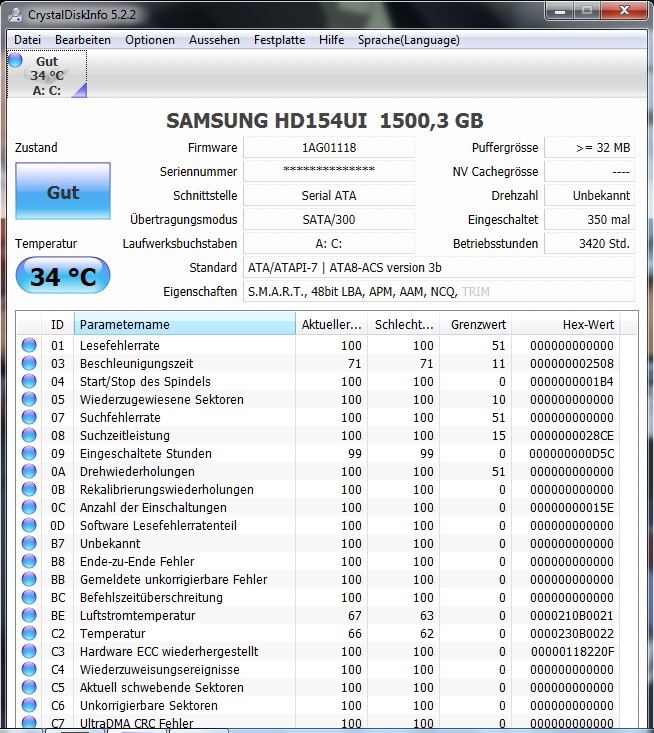Click the Eigenschaften features field

pyautogui.click(x=438, y=292)
